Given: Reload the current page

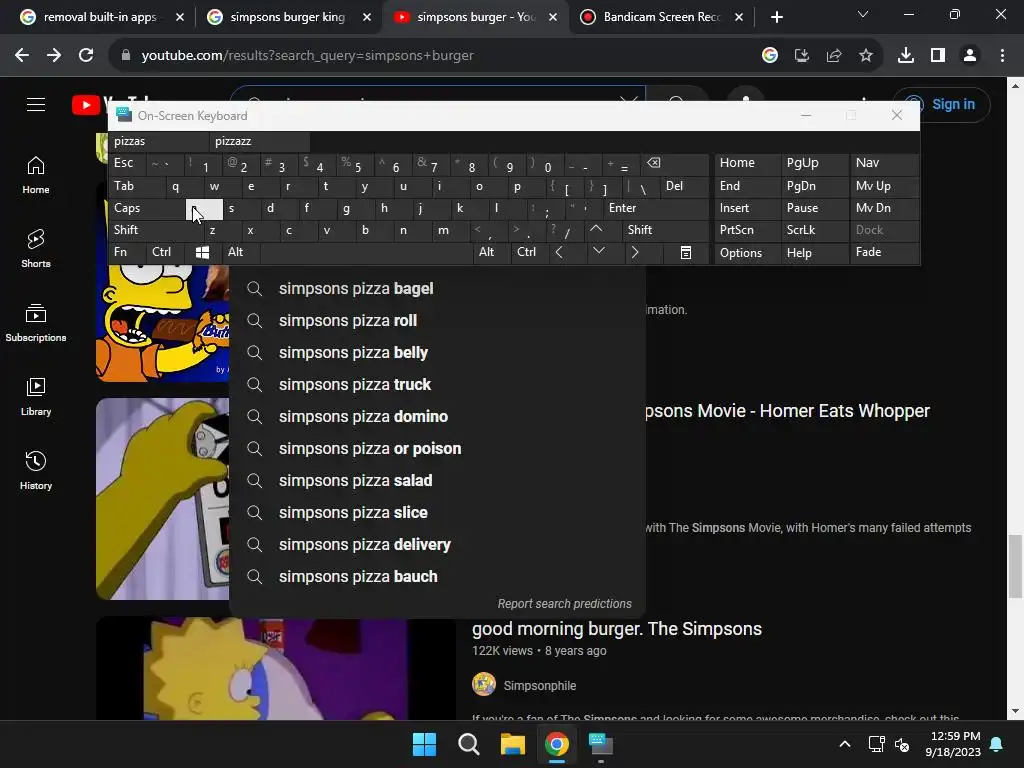Looking at the screenshot, I should [86, 56].
